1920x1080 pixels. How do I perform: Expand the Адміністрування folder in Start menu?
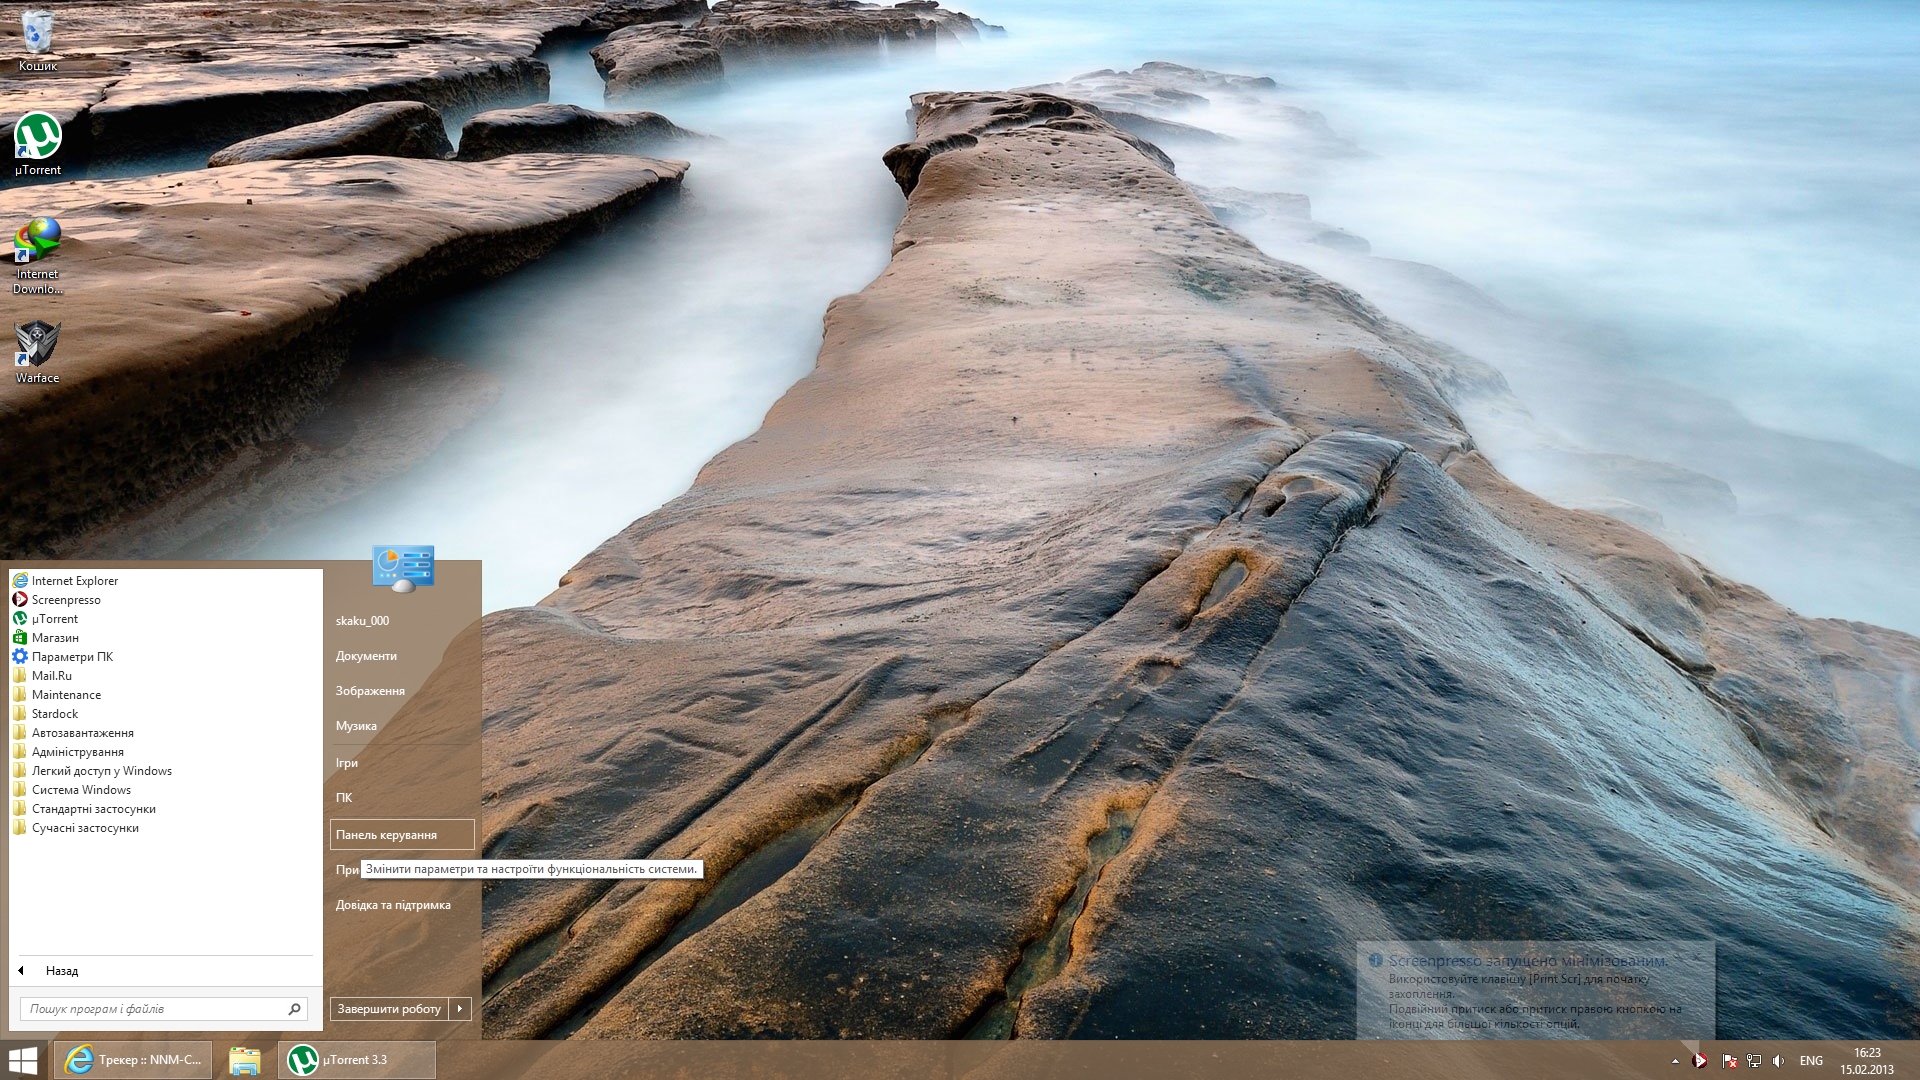pos(77,752)
